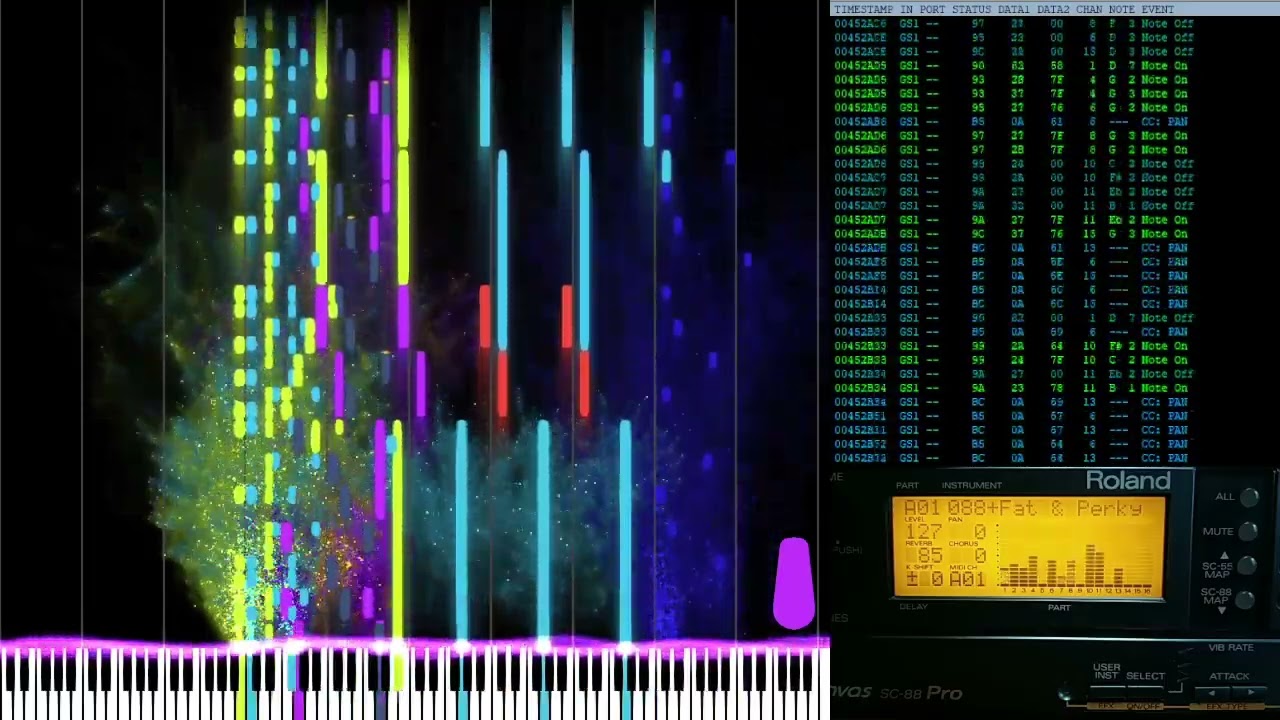The width and height of the screenshot is (1280, 720).
Task: Select the 'B 1 Note On' log row
Action: (x=1011, y=388)
